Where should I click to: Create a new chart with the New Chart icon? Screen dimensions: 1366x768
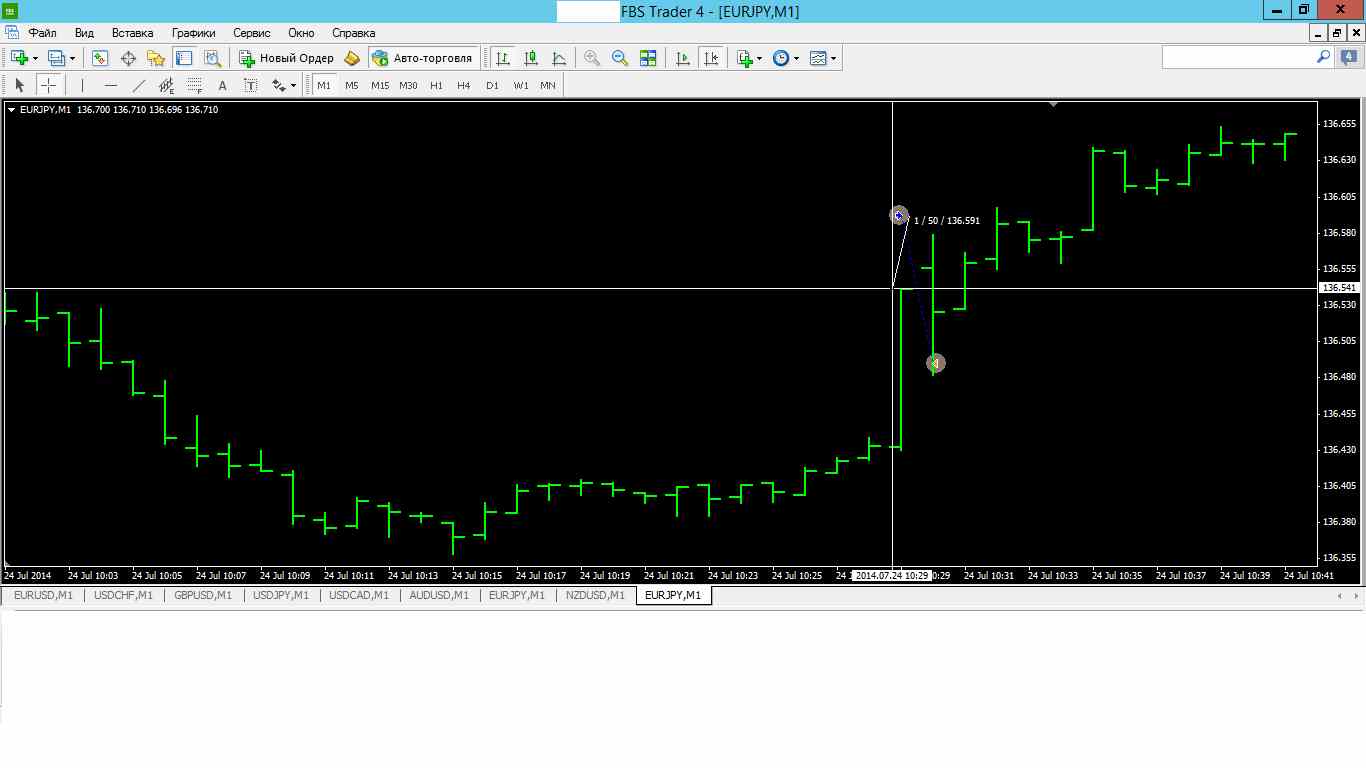pos(19,58)
